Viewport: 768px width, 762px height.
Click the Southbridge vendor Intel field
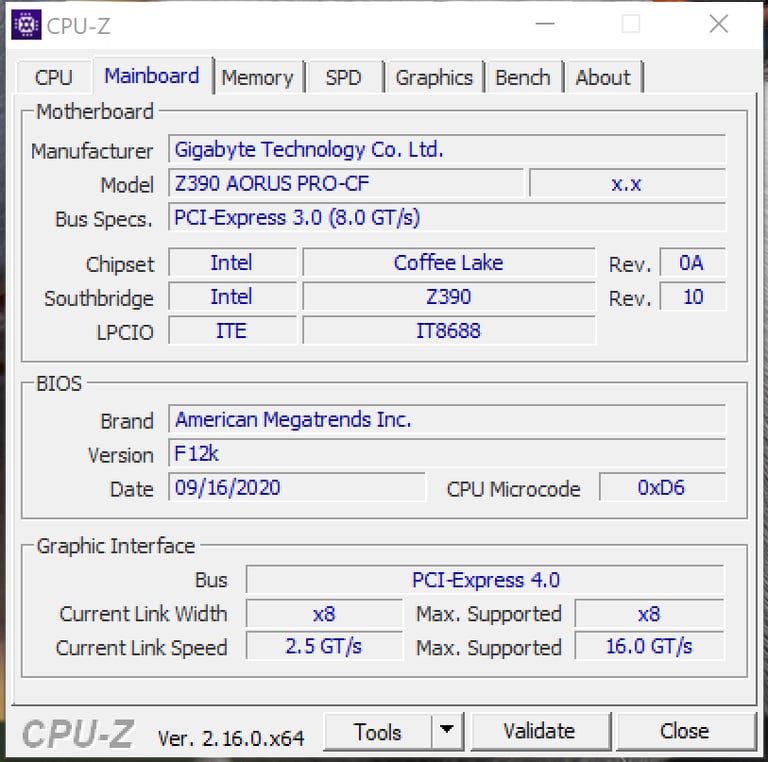[233, 296]
